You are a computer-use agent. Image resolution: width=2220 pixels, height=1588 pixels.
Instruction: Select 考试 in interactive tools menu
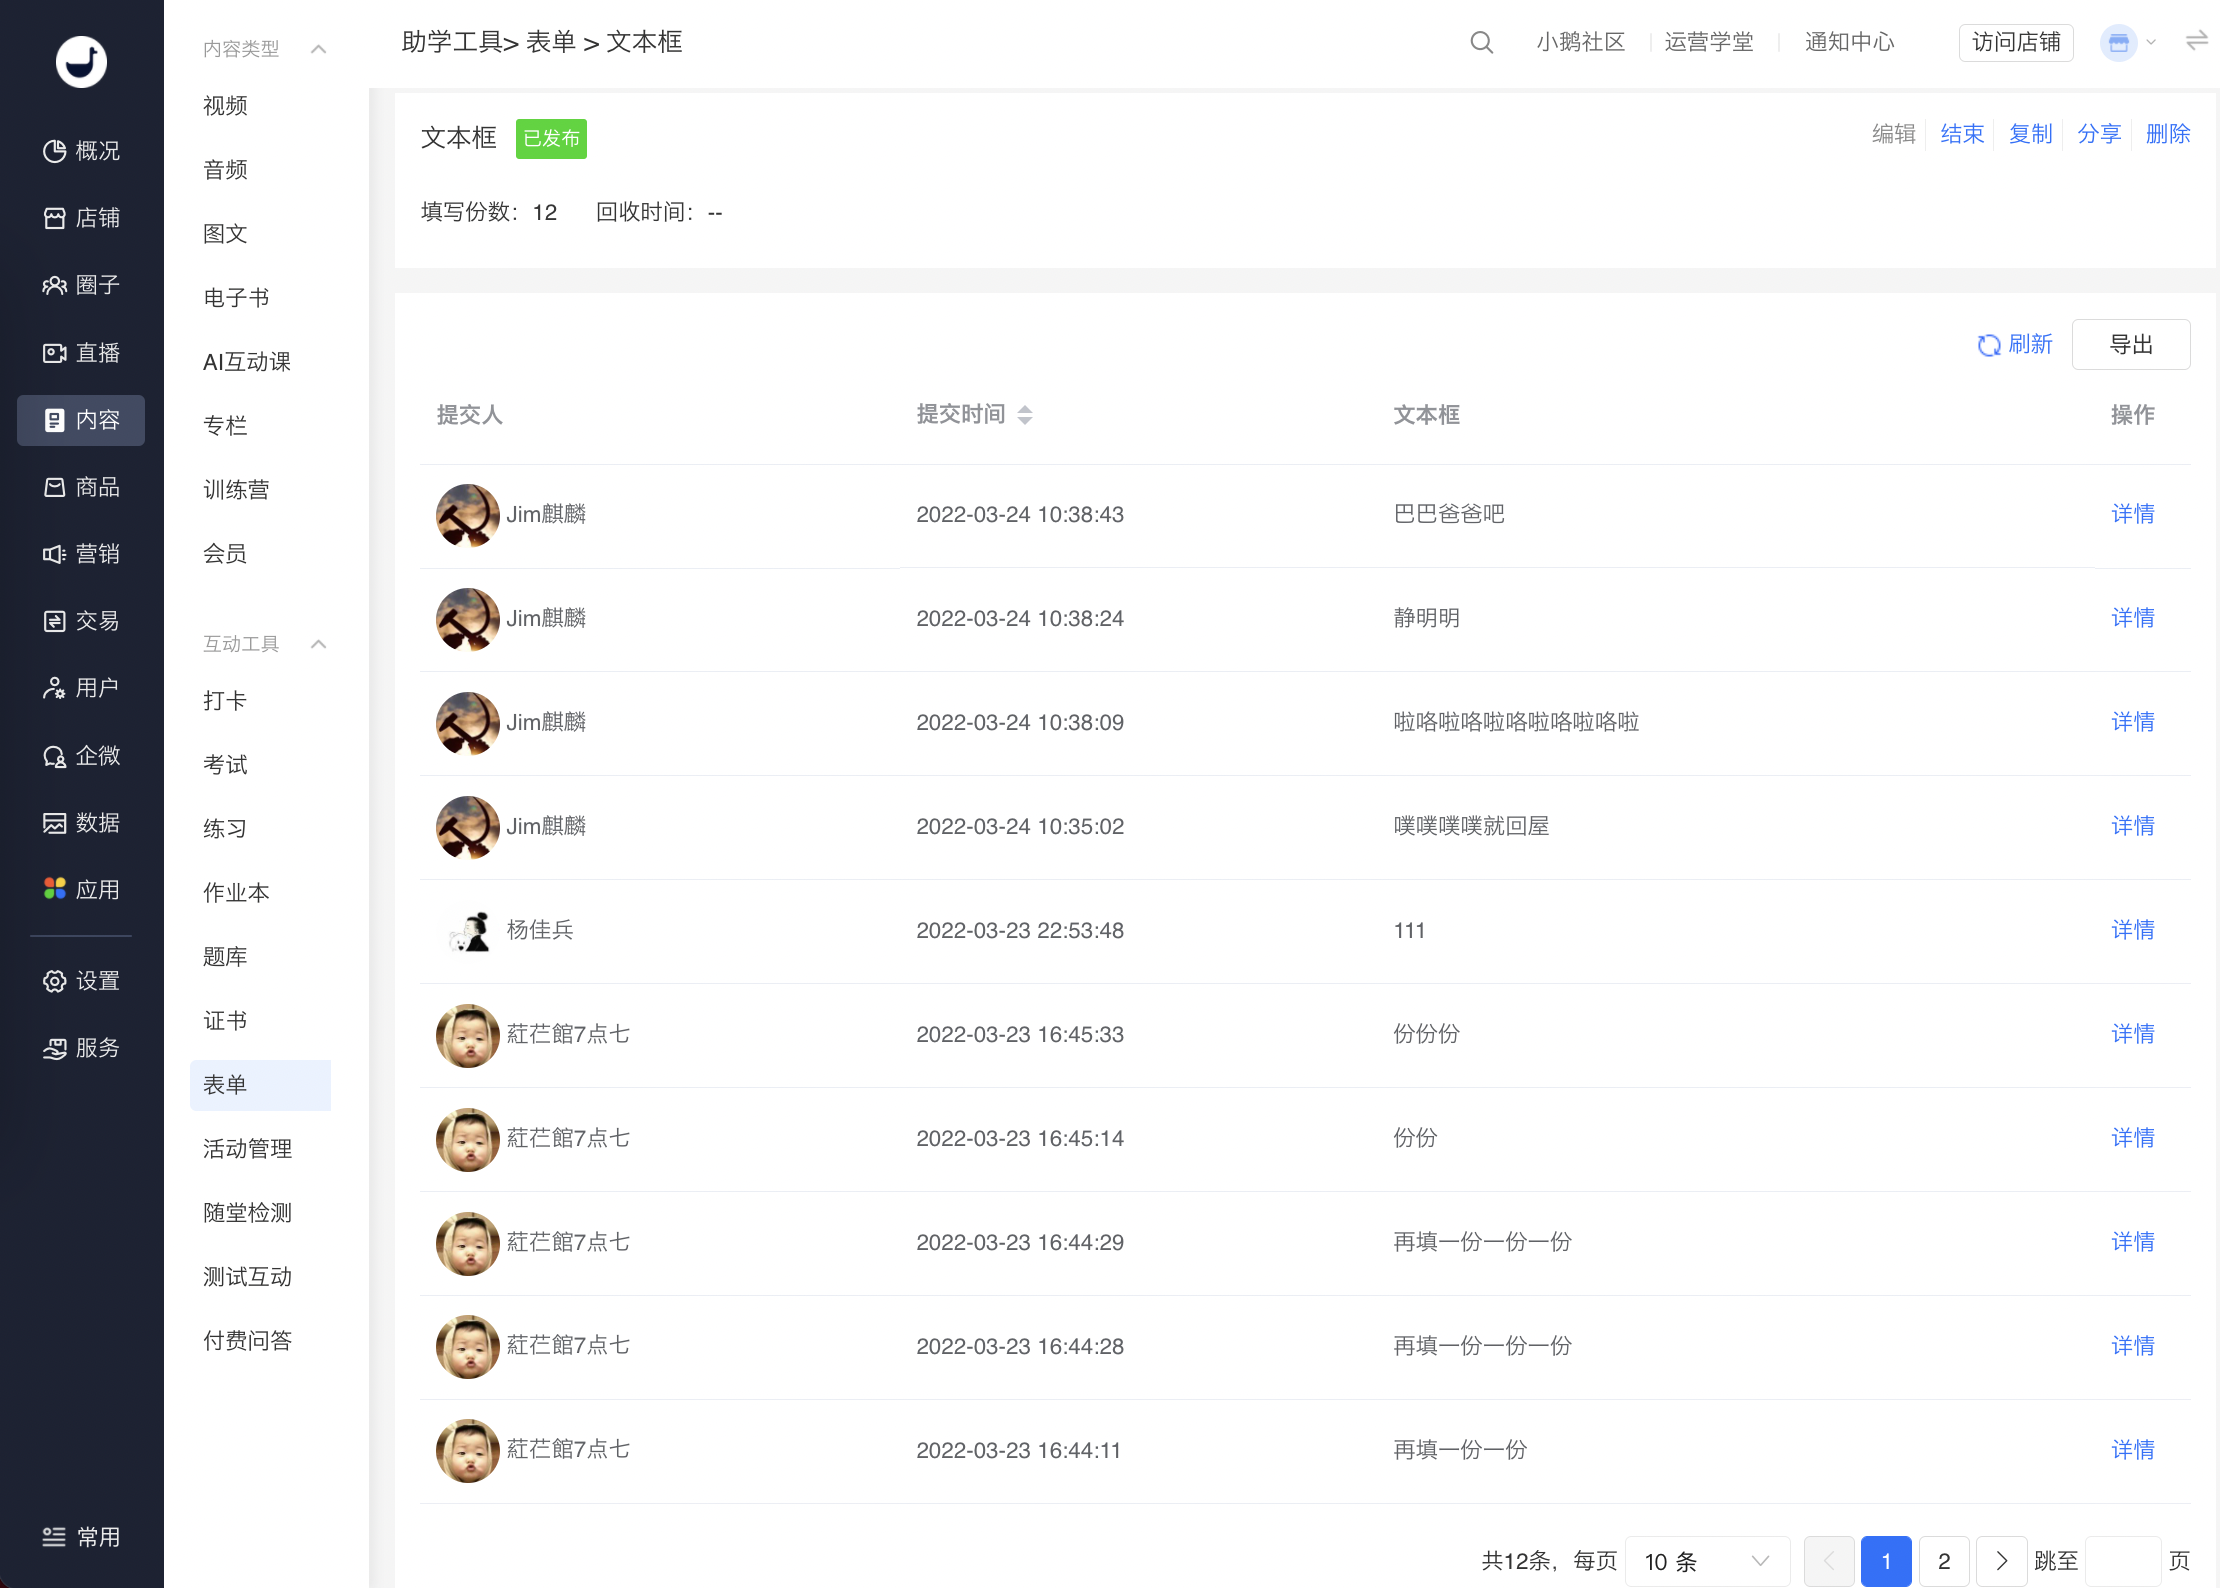coord(225,765)
